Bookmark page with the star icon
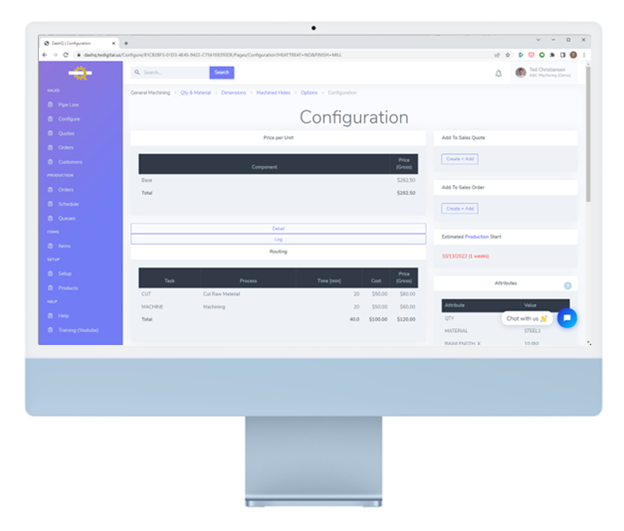The height and width of the screenshot is (531, 624). (509, 54)
